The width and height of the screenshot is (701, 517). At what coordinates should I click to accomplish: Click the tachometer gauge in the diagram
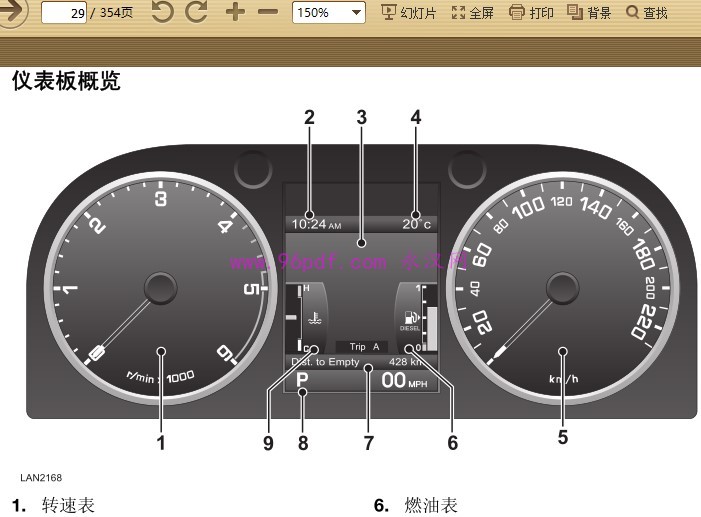pyautogui.click(x=160, y=288)
